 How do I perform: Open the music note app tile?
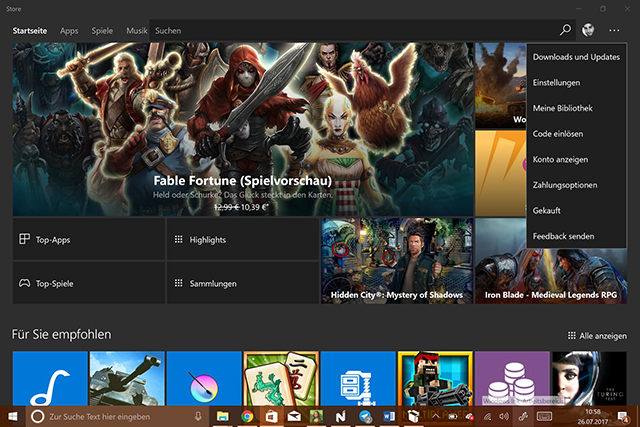point(50,378)
